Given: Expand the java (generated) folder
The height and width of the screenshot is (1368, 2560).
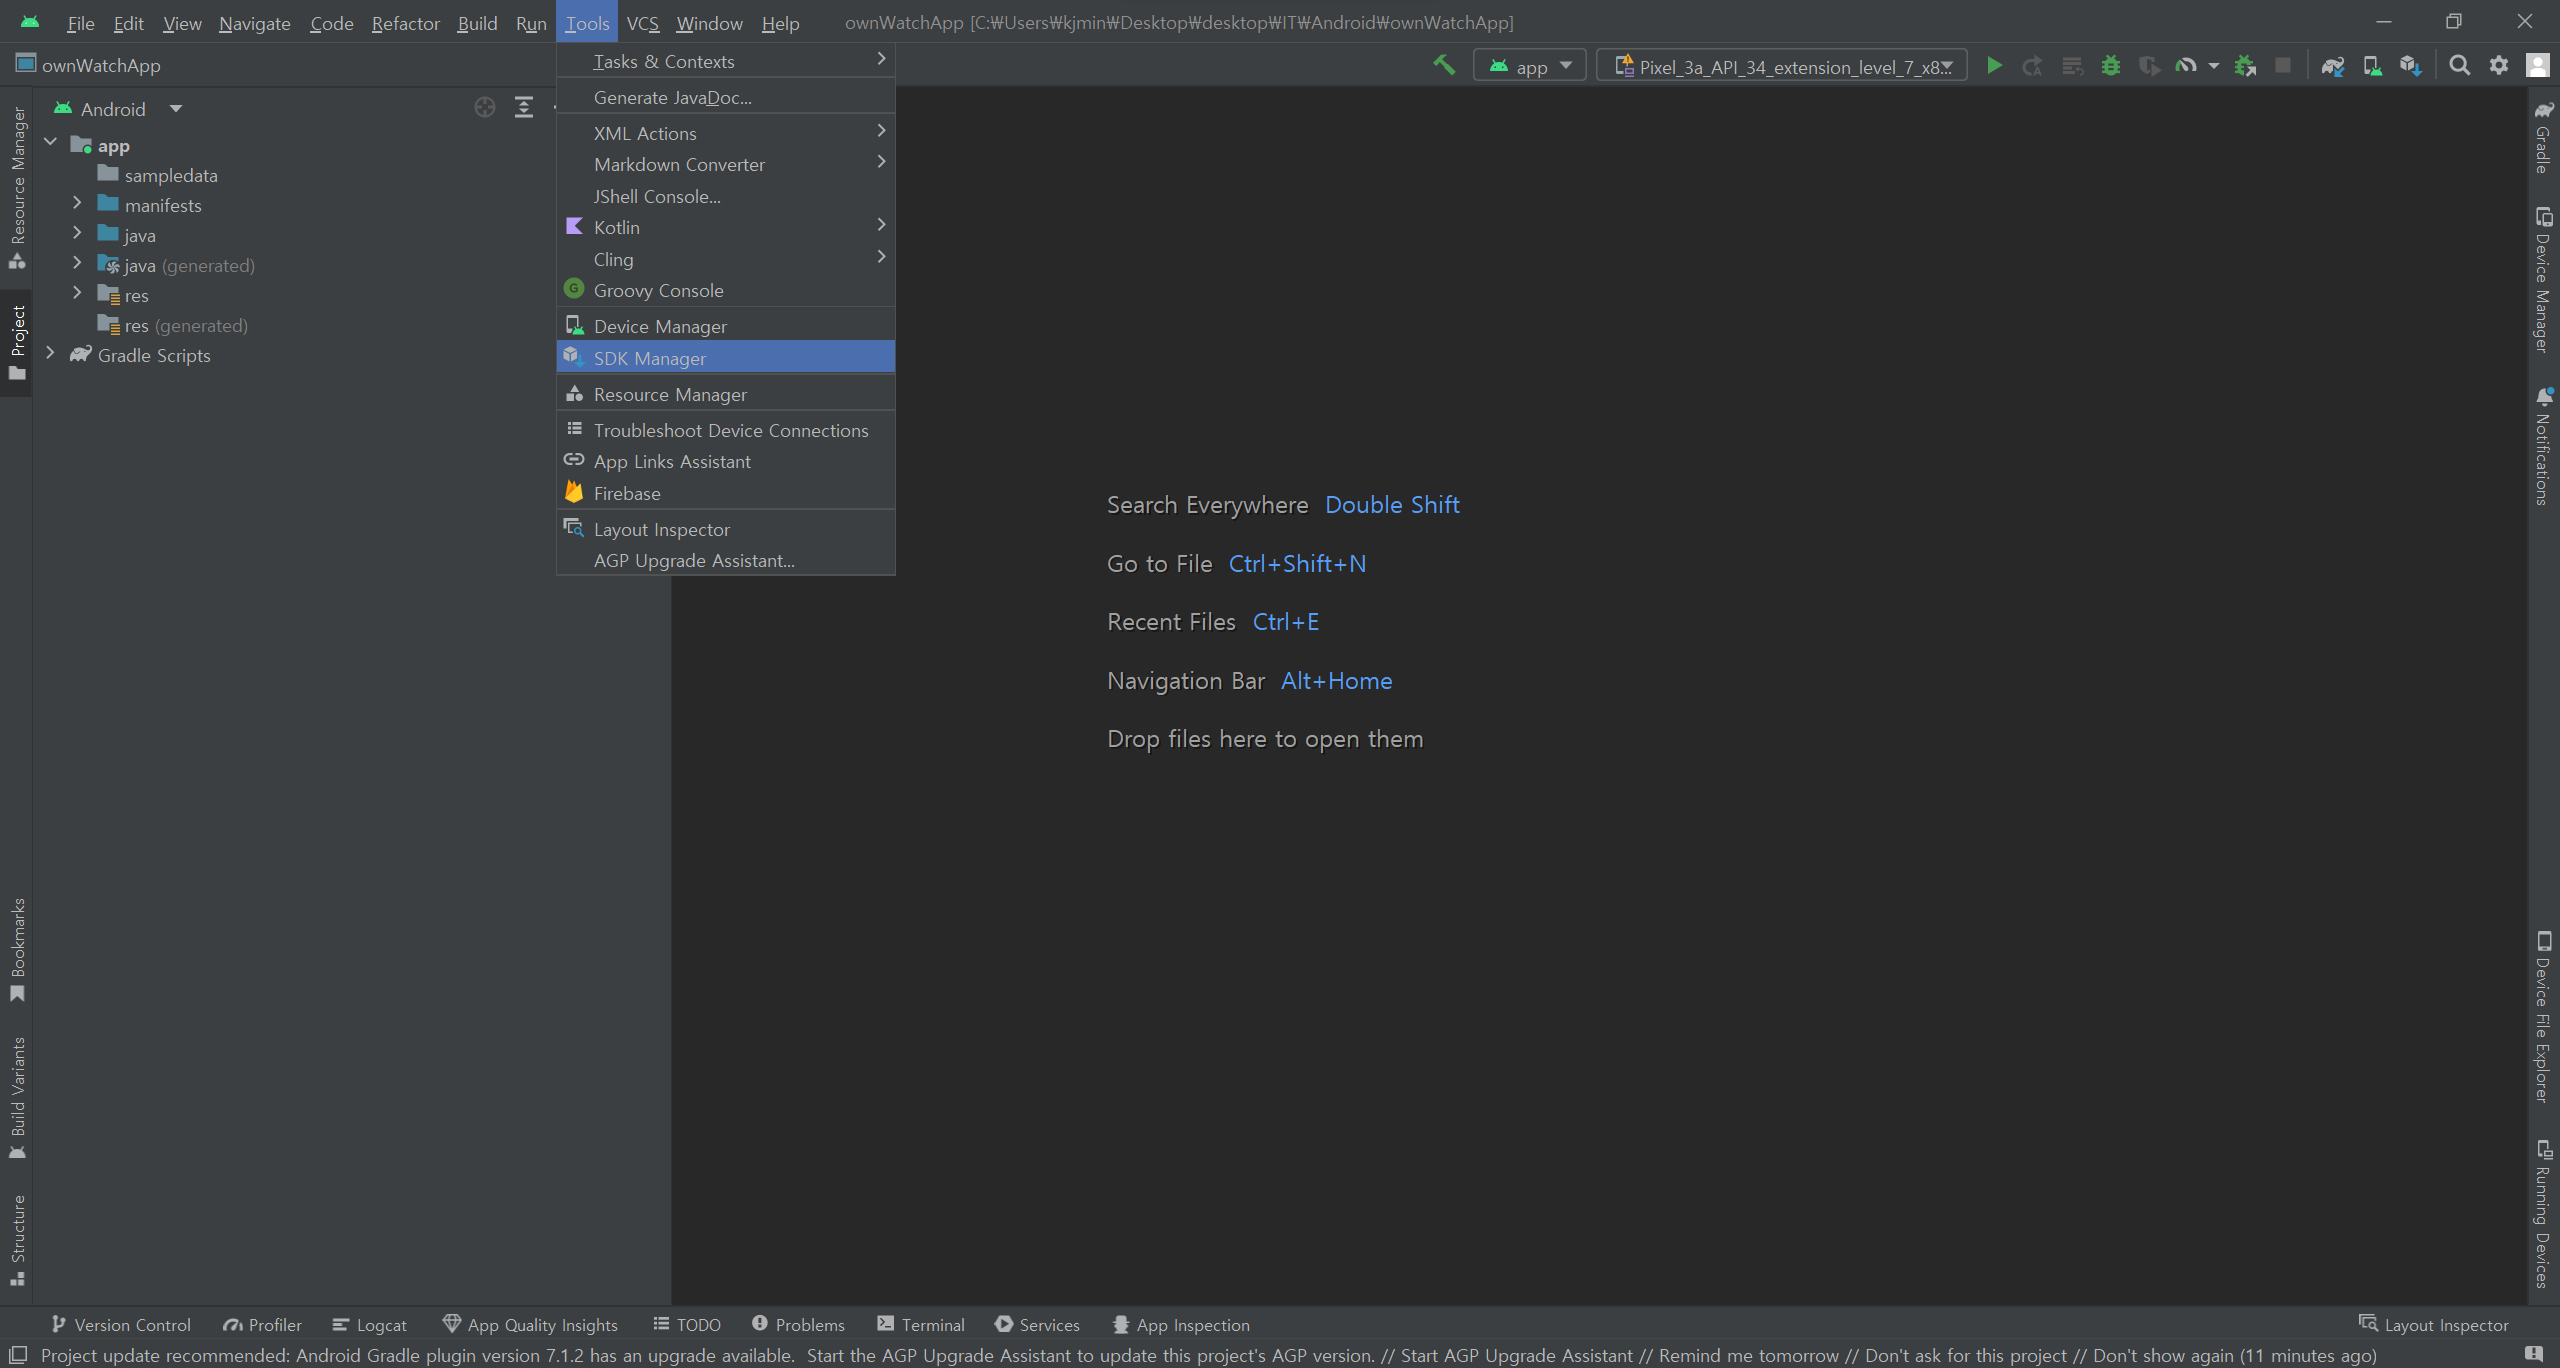Looking at the screenshot, I should click(77, 263).
